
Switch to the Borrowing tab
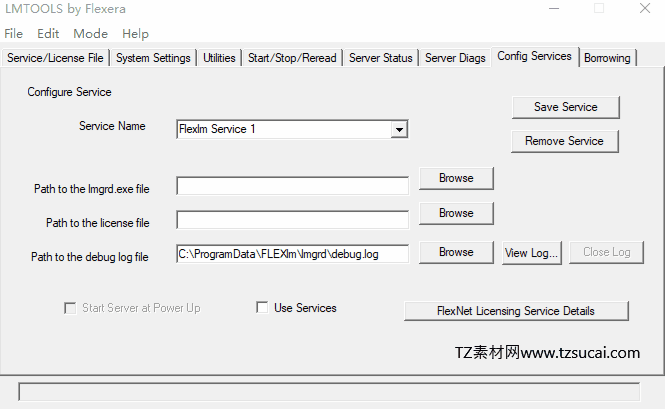tap(607, 58)
